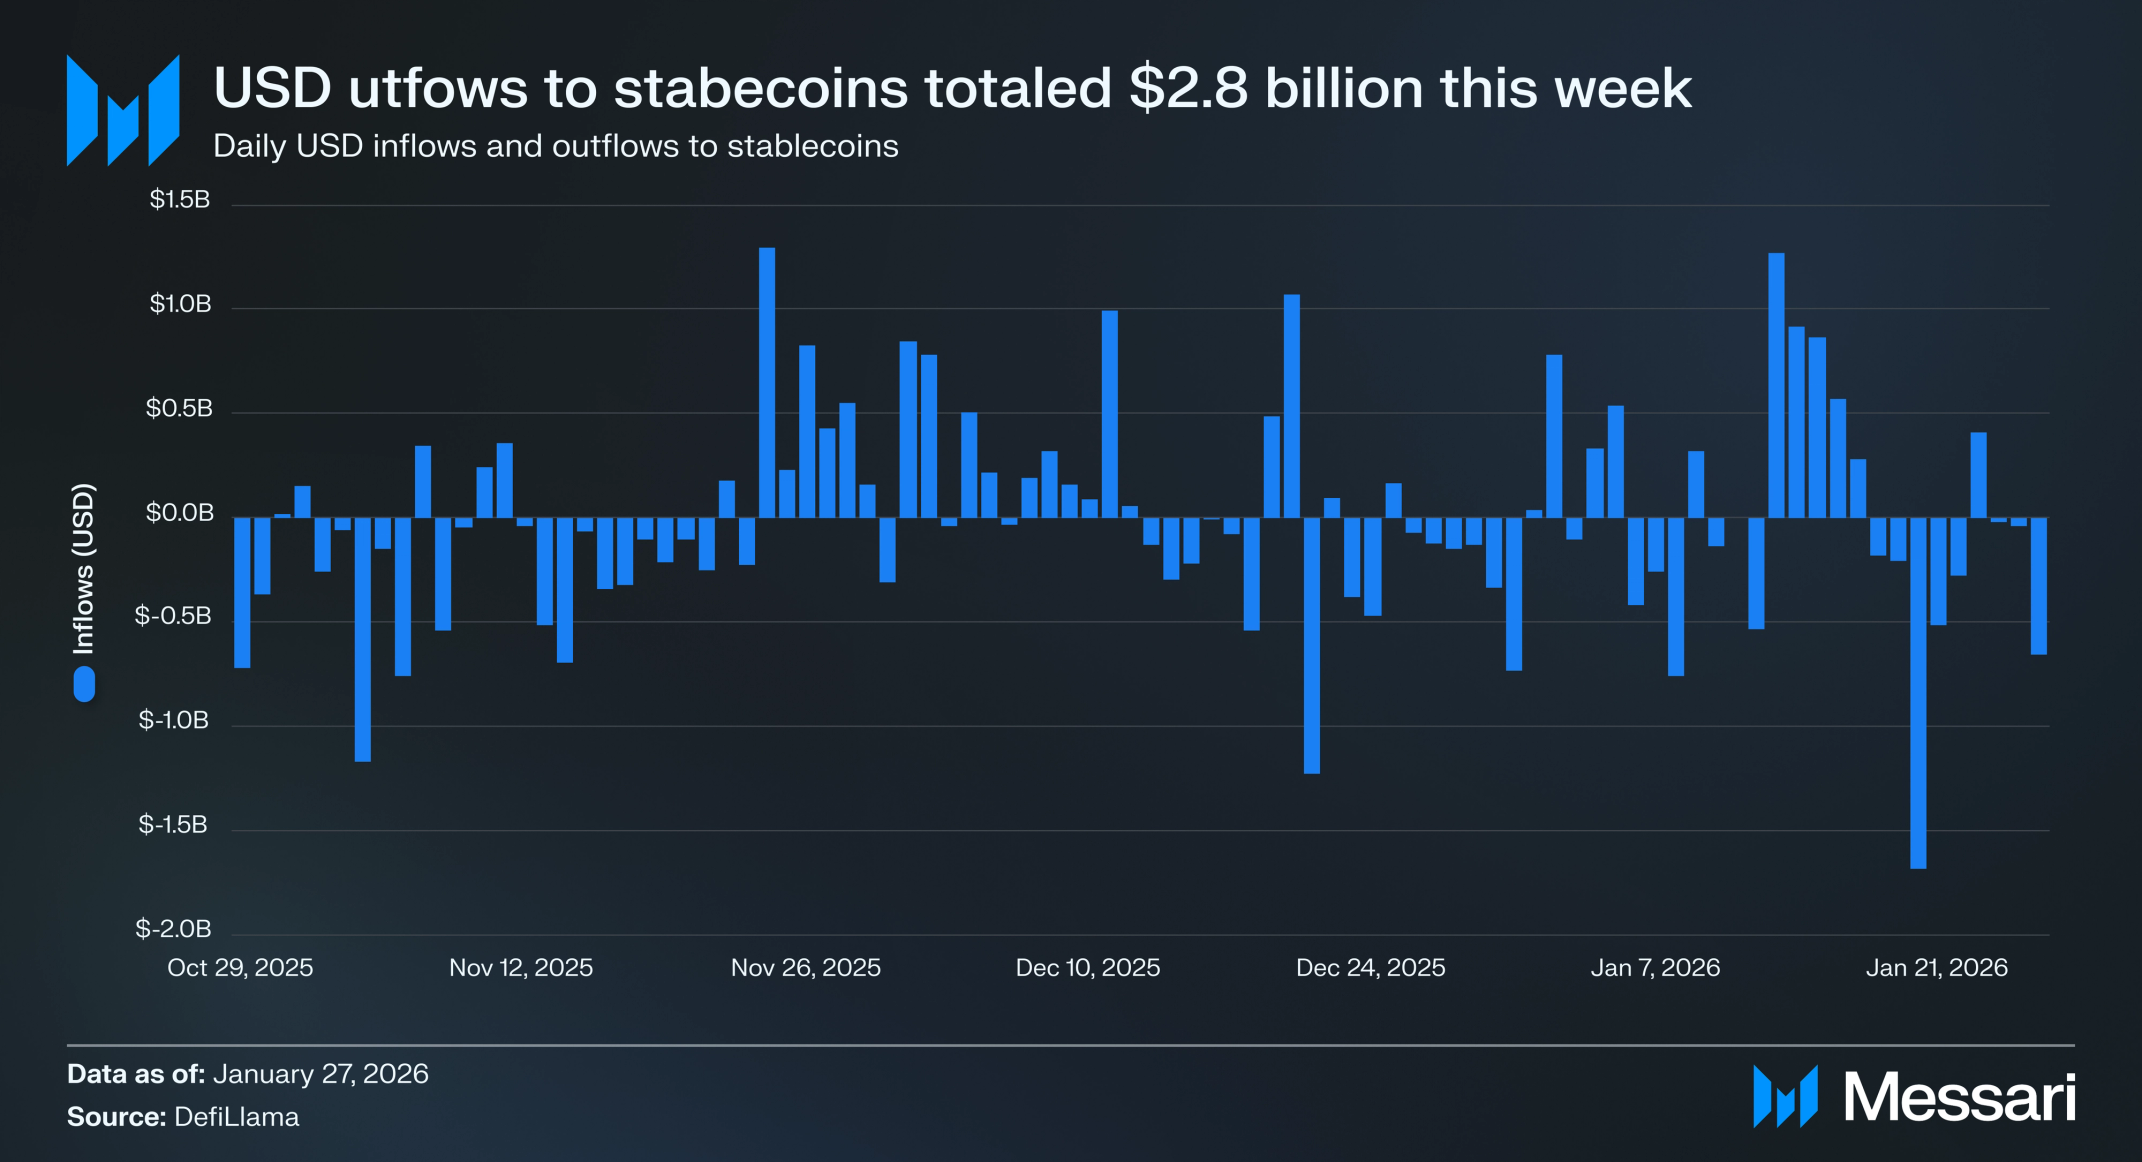2142x1162 pixels.
Task: Click the Messari logo icon beside the title
Action: [x=123, y=110]
